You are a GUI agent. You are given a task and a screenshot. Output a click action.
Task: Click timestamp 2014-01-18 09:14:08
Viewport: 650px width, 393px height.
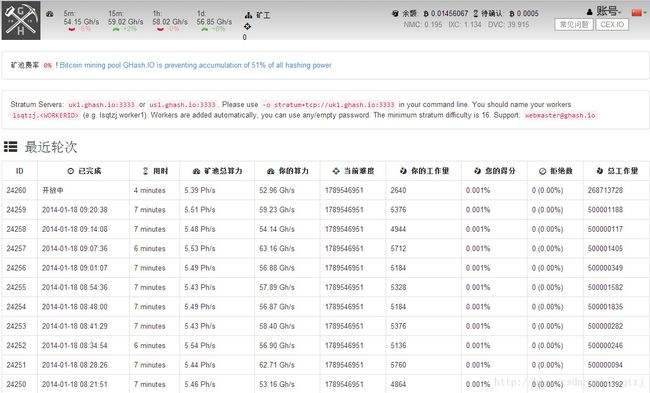click(75, 229)
